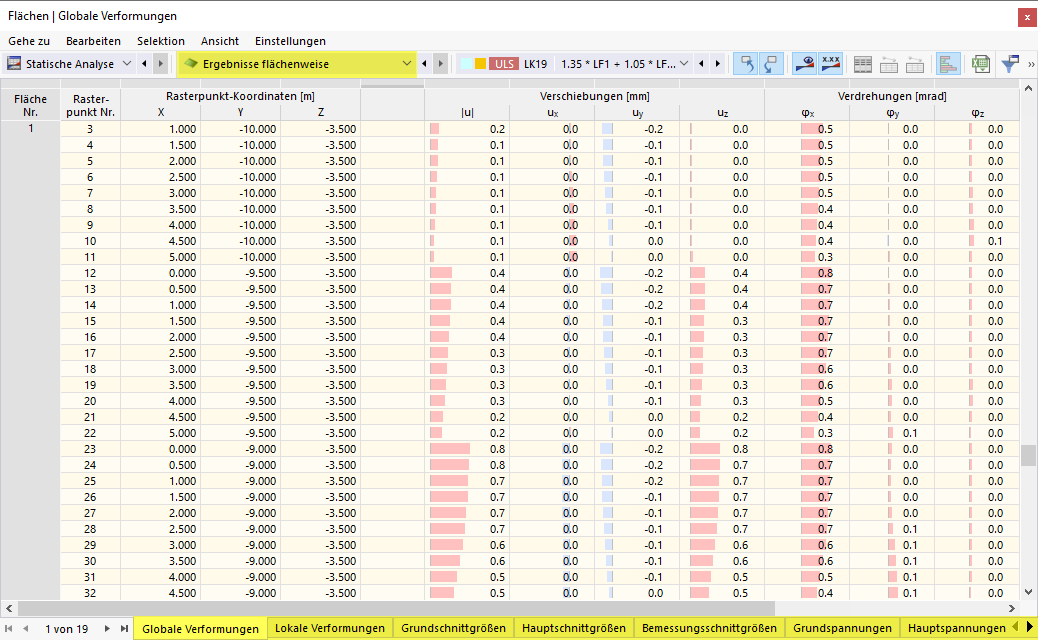Open the Einstellungen menu
This screenshot has height=640, width=1038.
[x=290, y=41]
